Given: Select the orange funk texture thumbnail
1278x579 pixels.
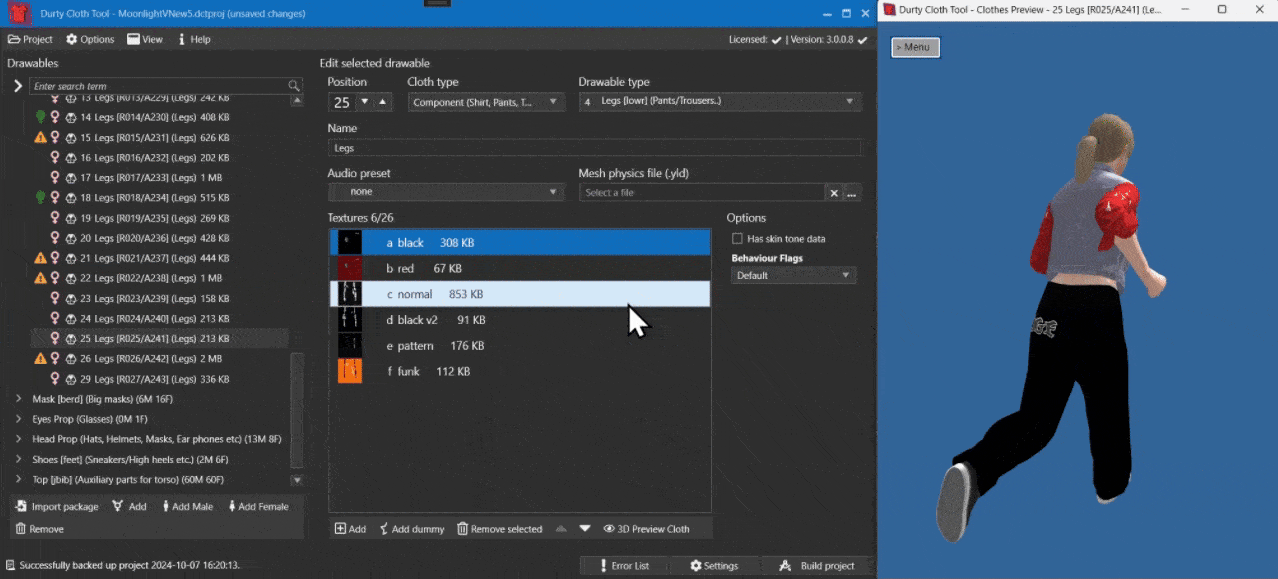Looking at the screenshot, I should (x=349, y=371).
